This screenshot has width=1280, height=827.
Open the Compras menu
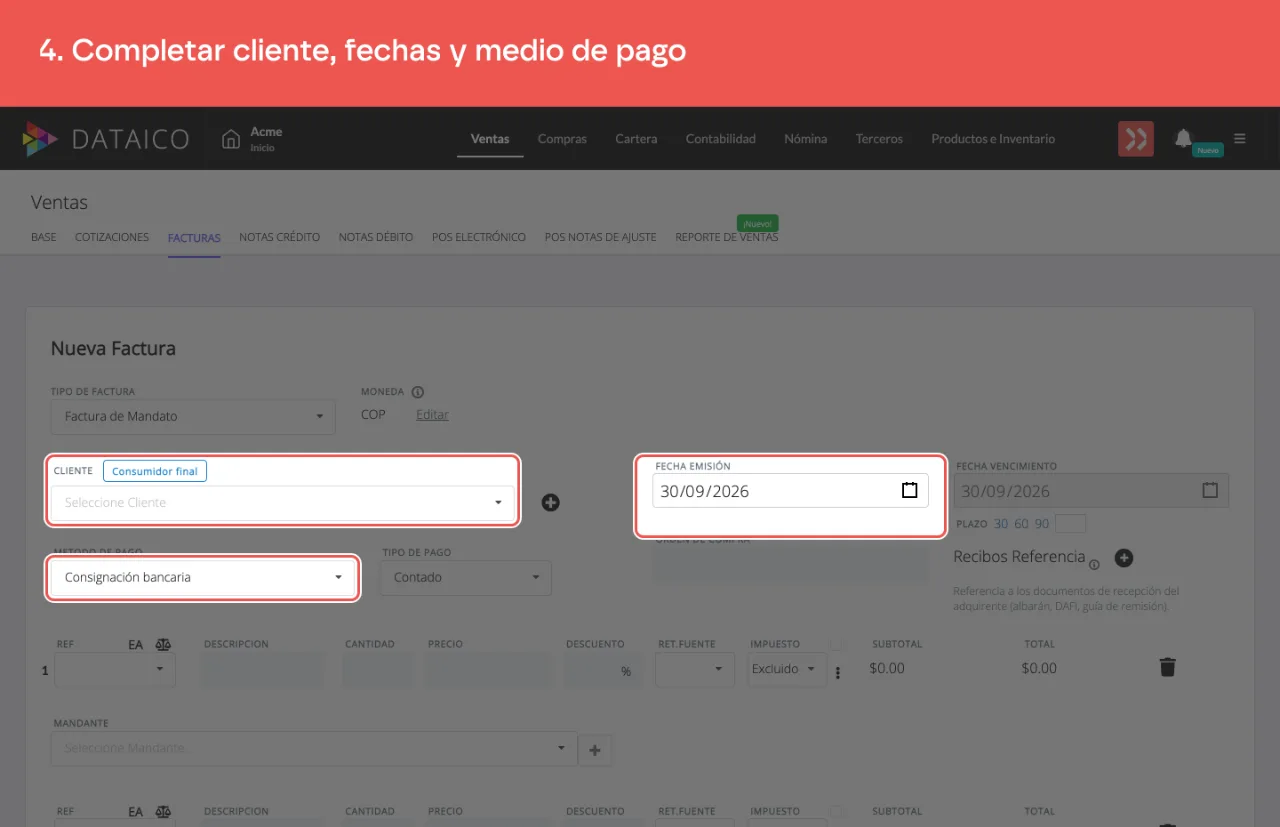tap(562, 139)
